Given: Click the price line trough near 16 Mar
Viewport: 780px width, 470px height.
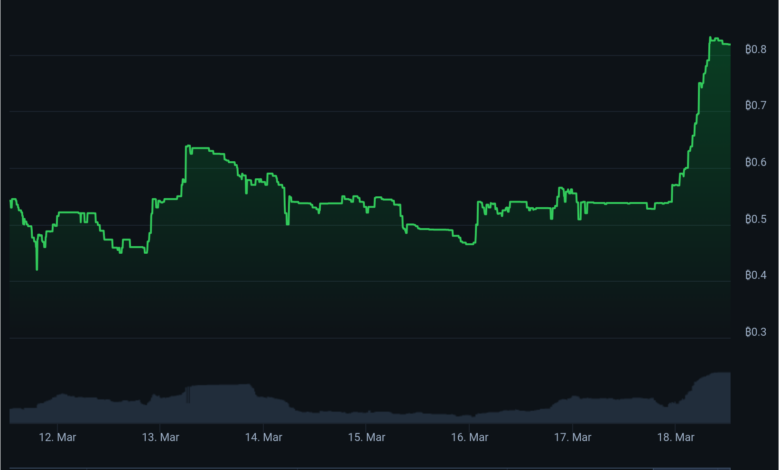Looking at the screenshot, I should click(x=468, y=243).
